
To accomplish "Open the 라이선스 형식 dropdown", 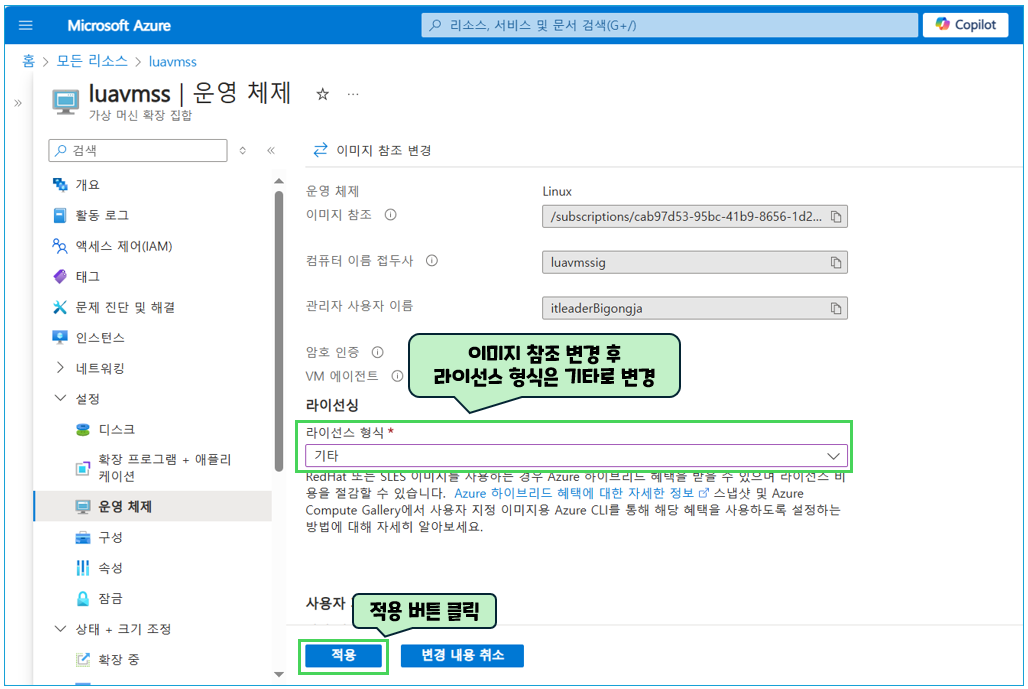I will [x=576, y=456].
